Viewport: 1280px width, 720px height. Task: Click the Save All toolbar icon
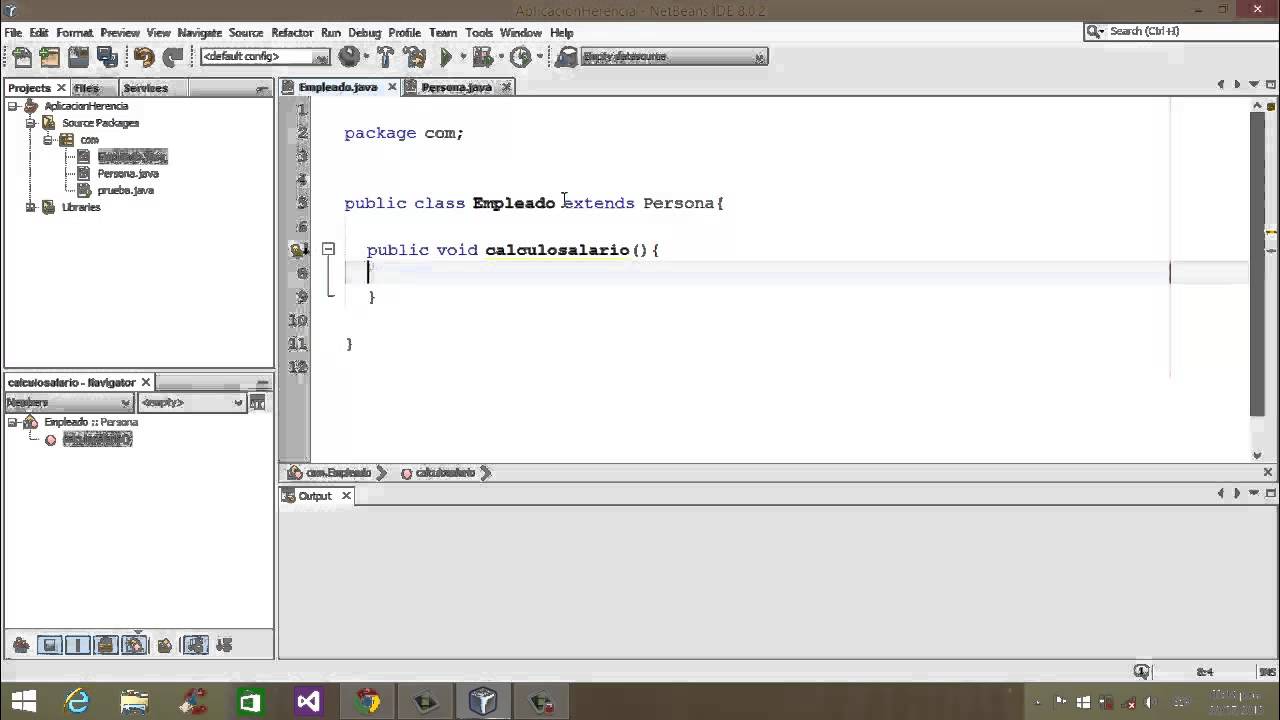(107, 57)
